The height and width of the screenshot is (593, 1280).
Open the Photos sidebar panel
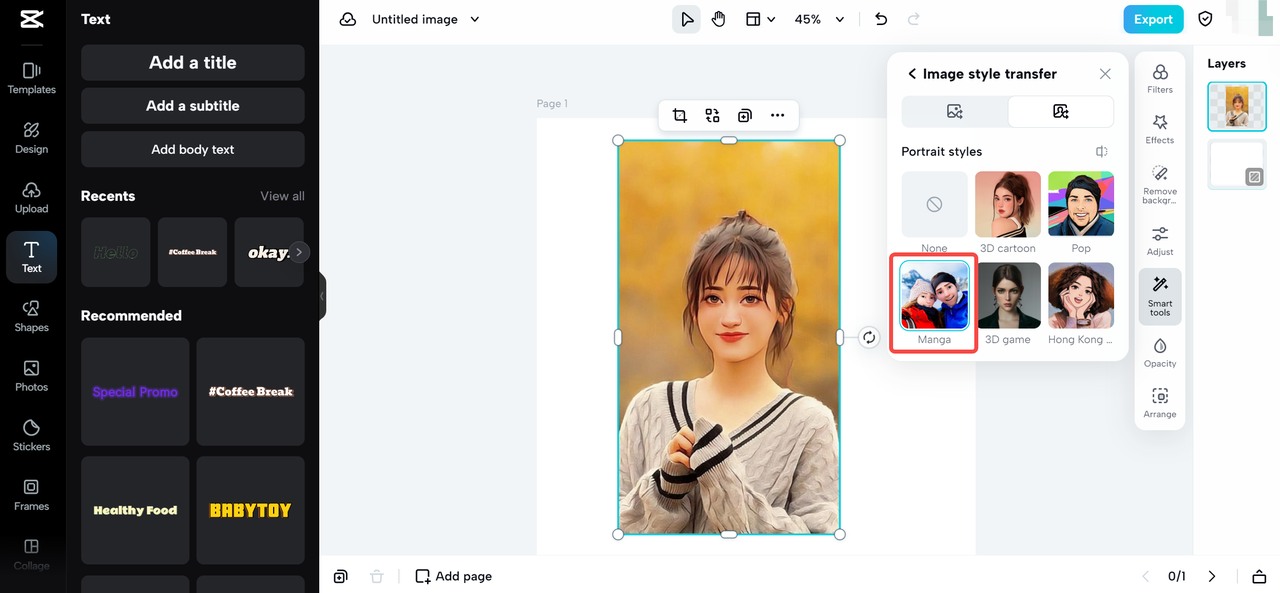click(x=32, y=376)
